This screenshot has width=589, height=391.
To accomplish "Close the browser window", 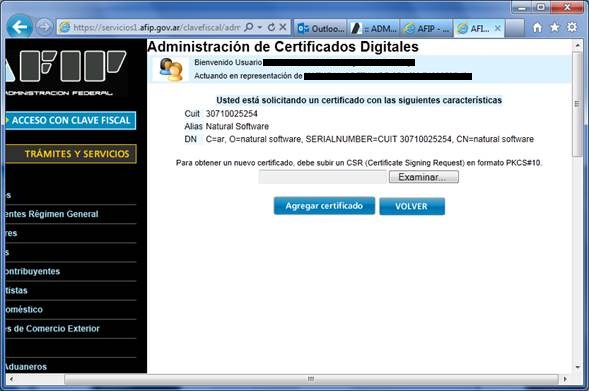I will (568, 8).
